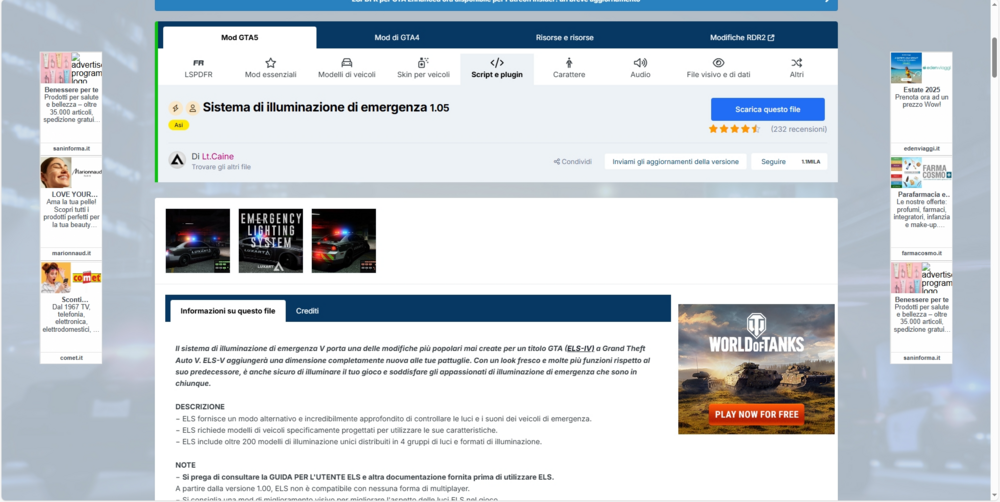Image resolution: width=1000 pixels, height=502 pixels.
Task: Click the Skin per veicoli spray icon
Action: coord(422,63)
